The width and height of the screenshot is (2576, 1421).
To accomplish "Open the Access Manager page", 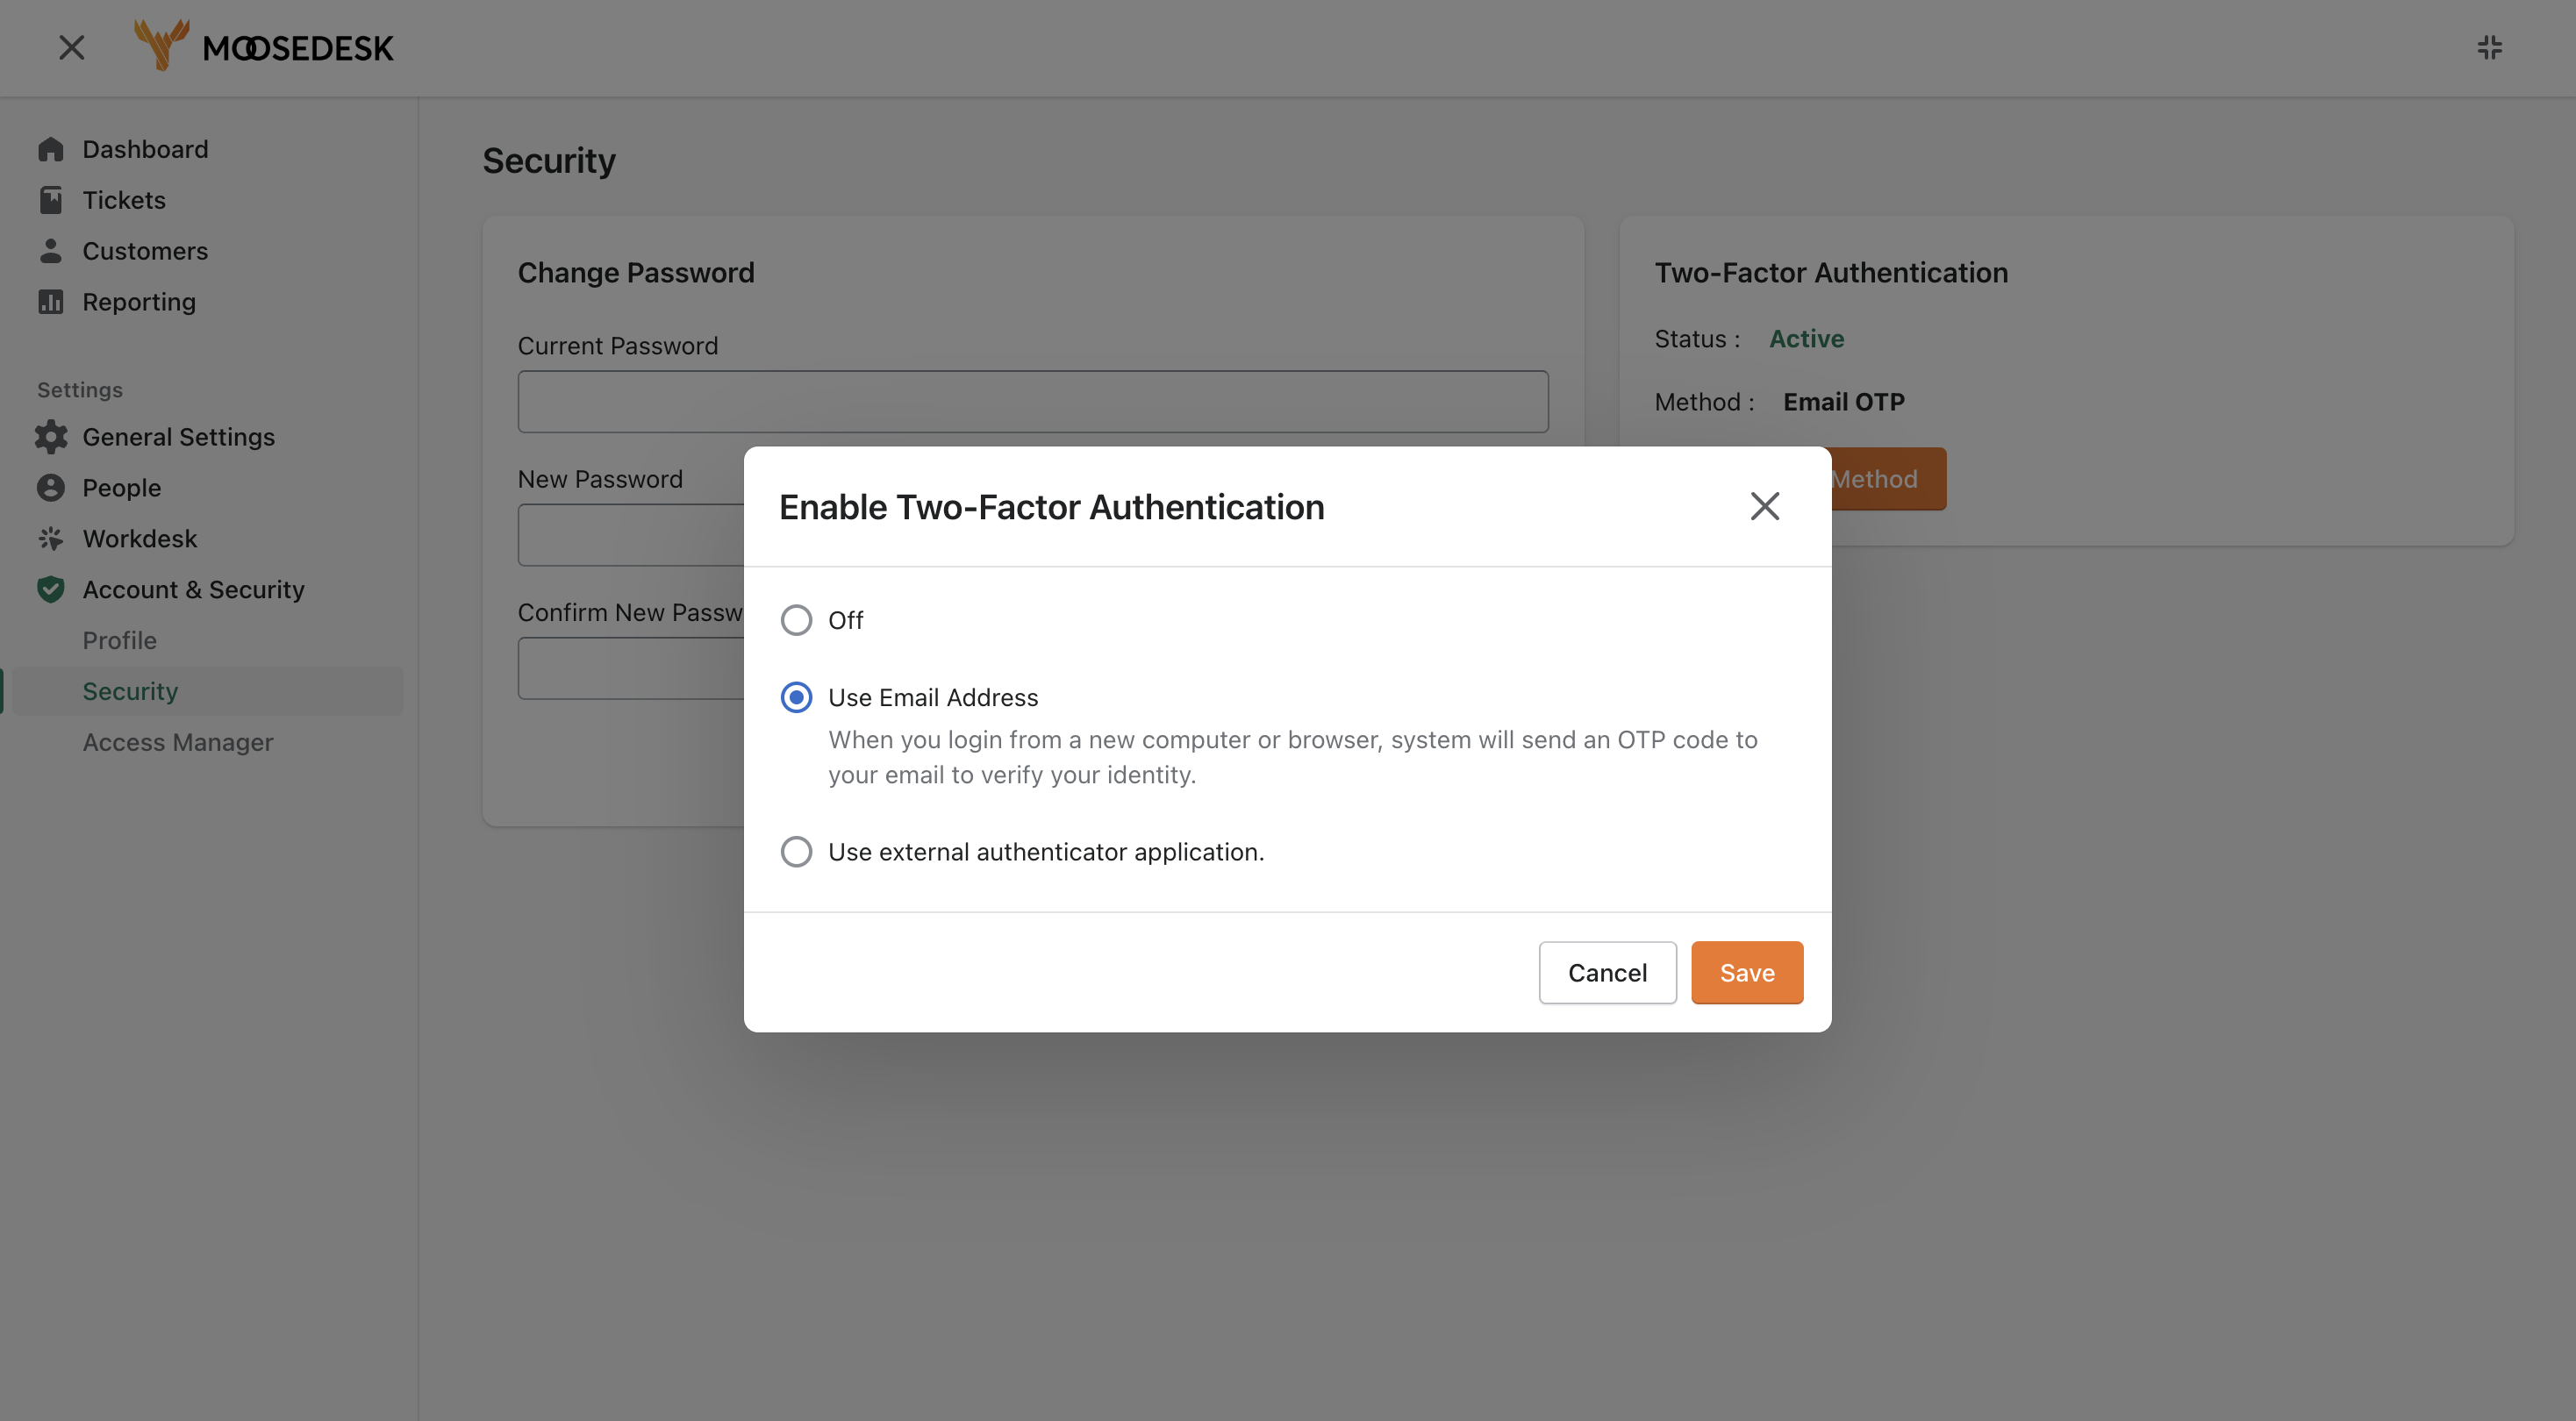I will coord(178,742).
